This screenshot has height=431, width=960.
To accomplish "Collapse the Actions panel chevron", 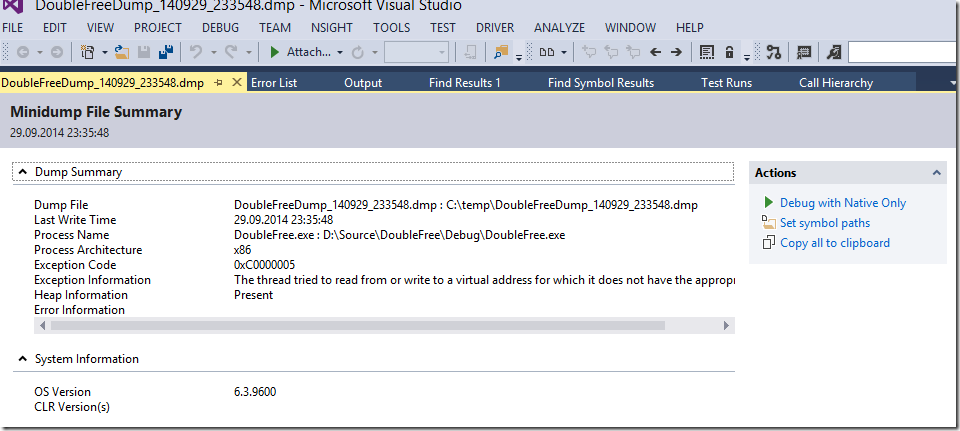I will coord(937,173).
